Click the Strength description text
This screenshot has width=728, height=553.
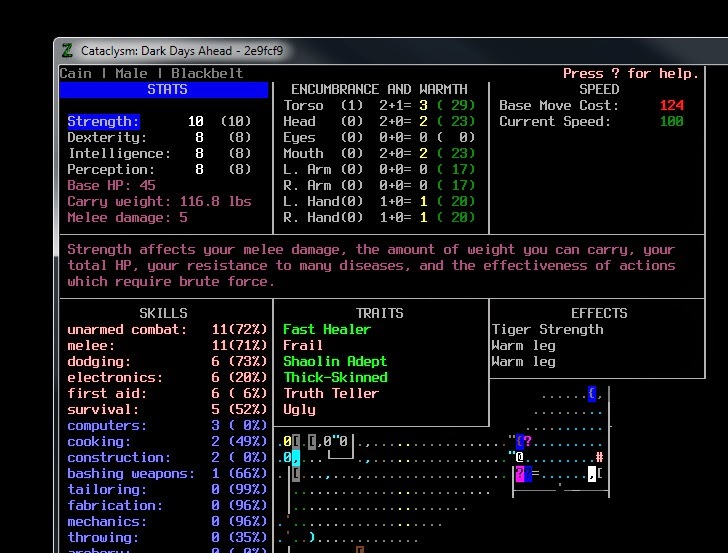click(371, 266)
